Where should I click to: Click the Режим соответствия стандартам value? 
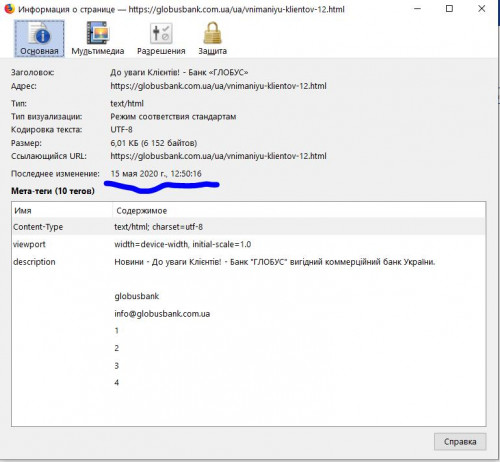pyautogui.click(x=173, y=117)
